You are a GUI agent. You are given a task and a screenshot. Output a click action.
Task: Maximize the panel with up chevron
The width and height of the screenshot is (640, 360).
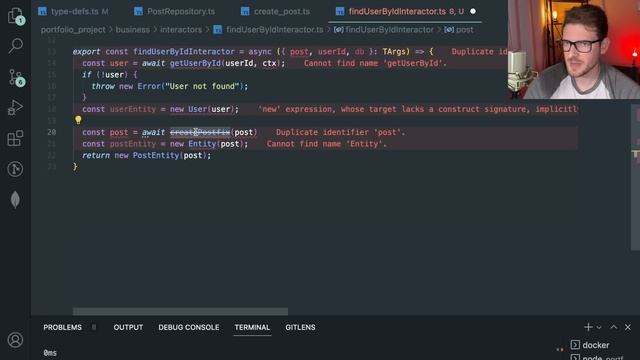[x=613, y=327]
